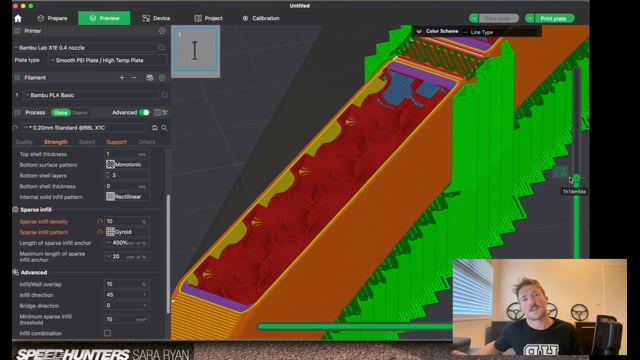Click the undo icon beside the process preset
This screenshot has width=640, height=360.
16,128
